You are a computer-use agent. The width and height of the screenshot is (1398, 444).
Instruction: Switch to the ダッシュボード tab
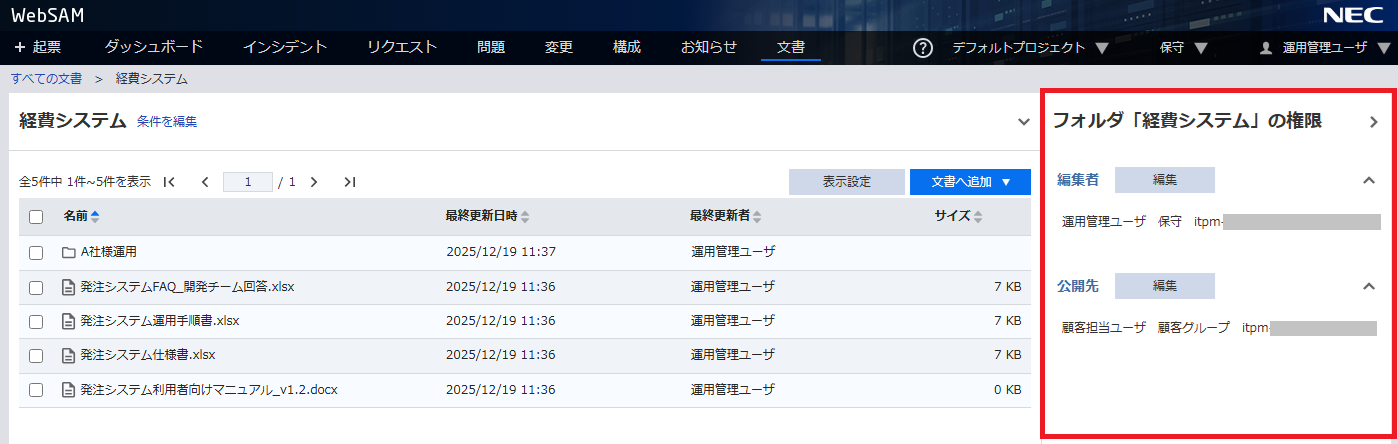[x=154, y=47]
